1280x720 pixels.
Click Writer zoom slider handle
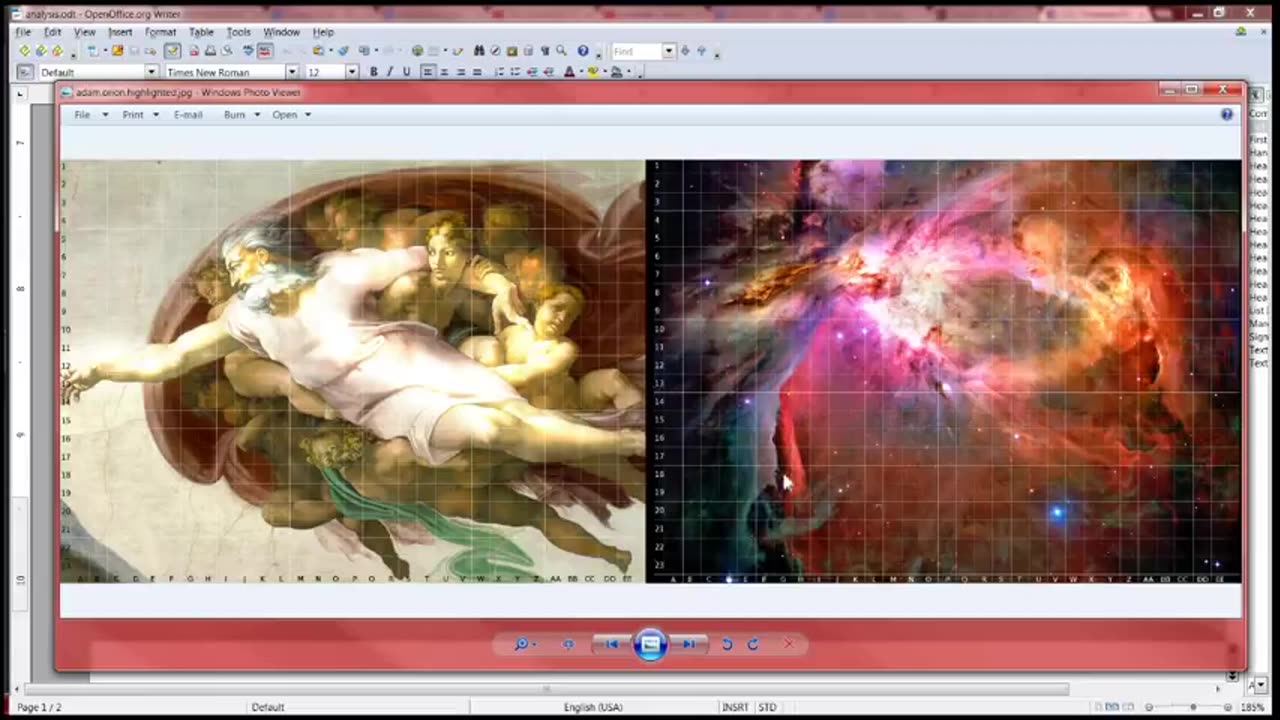[1193, 707]
